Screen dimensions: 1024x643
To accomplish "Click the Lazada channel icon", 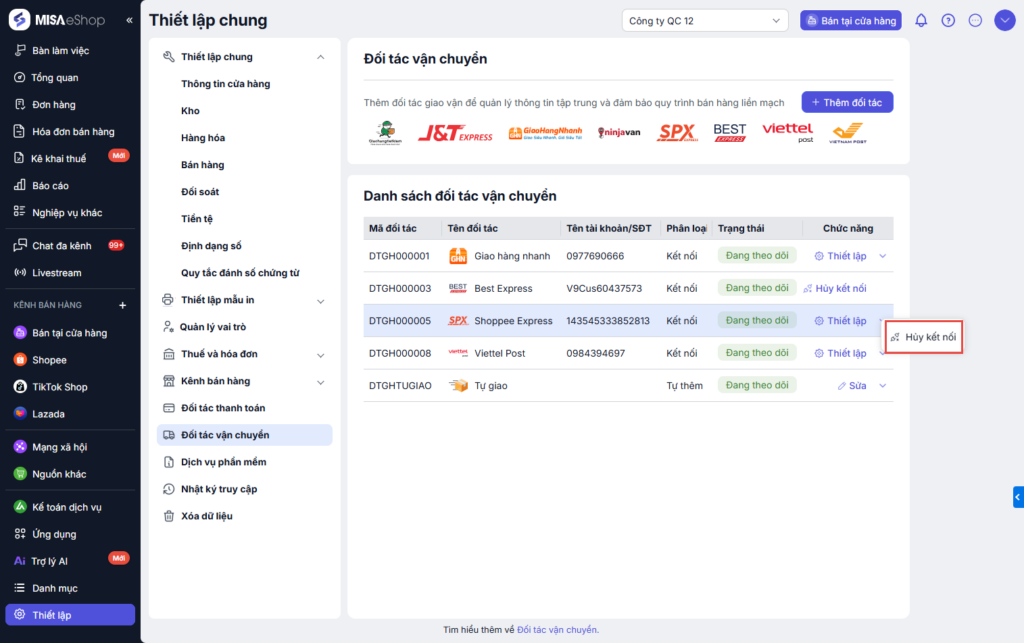I will (x=20, y=414).
